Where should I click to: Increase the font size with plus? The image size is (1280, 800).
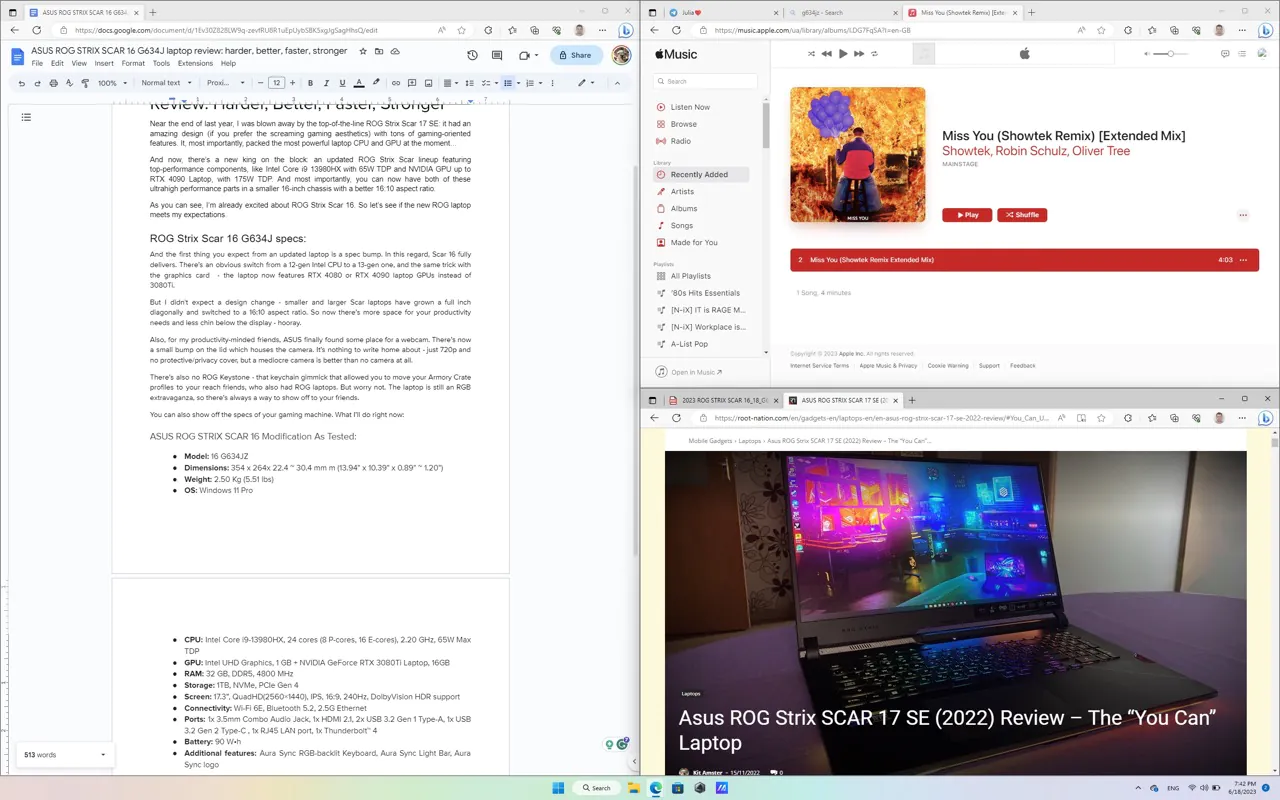[292, 83]
